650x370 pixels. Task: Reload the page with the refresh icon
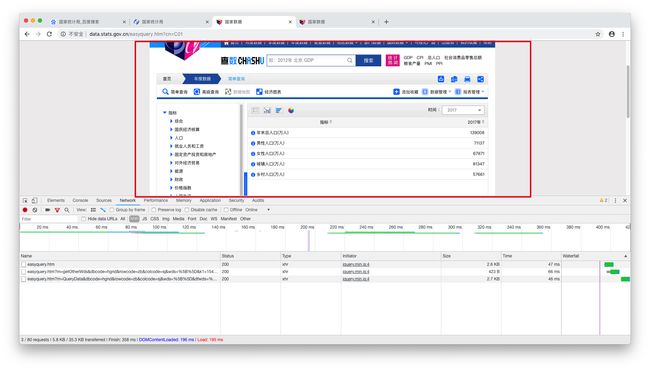(x=49, y=34)
